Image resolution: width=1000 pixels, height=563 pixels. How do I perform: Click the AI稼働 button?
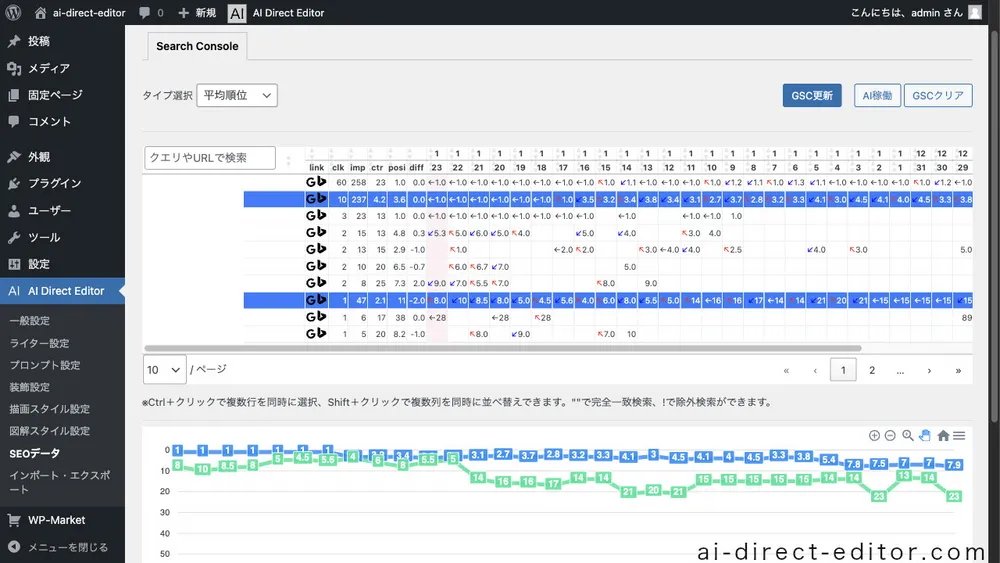pyautogui.click(x=877, y=96)
